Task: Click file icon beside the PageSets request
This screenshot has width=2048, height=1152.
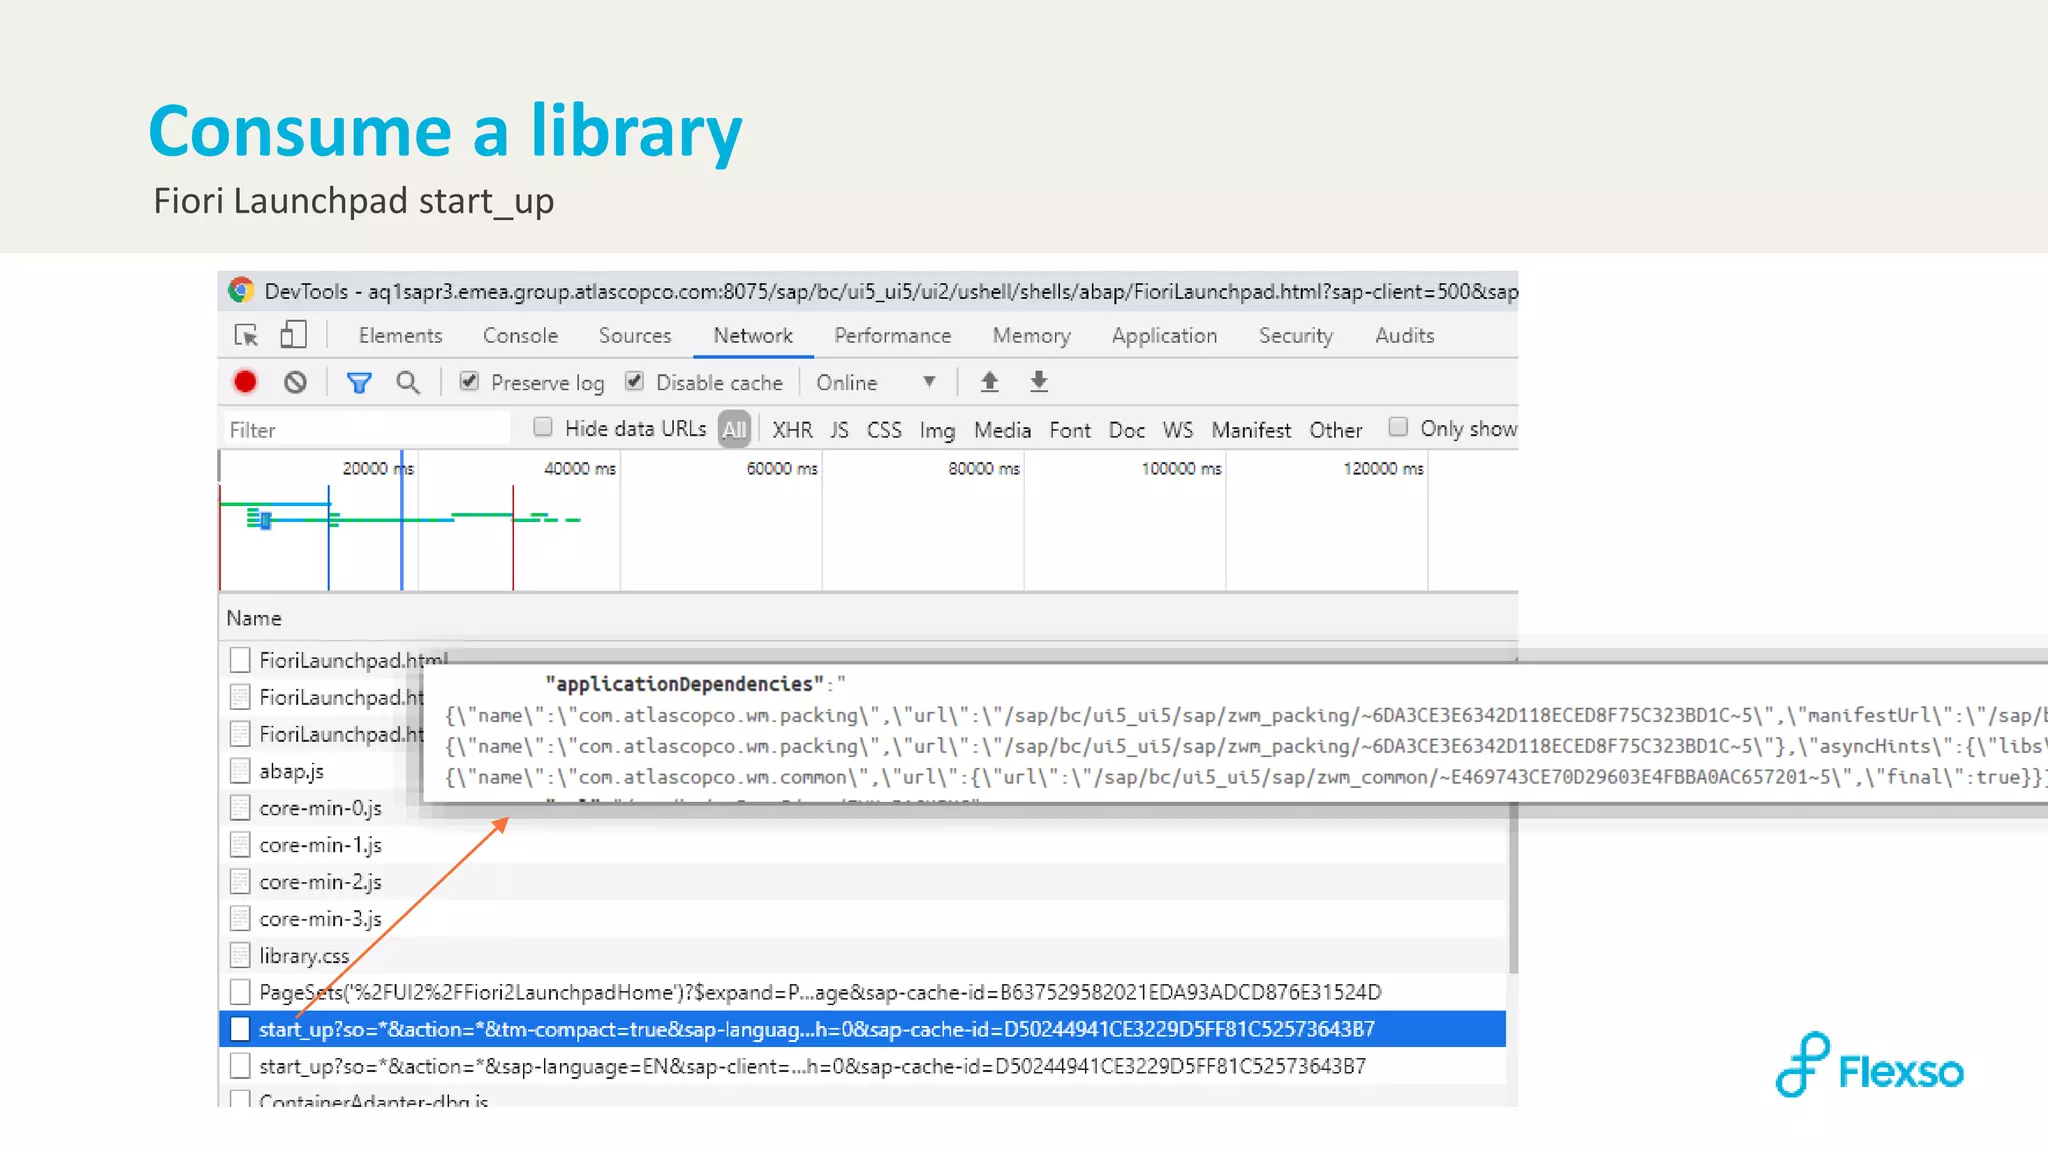Action: click(240, 992)
